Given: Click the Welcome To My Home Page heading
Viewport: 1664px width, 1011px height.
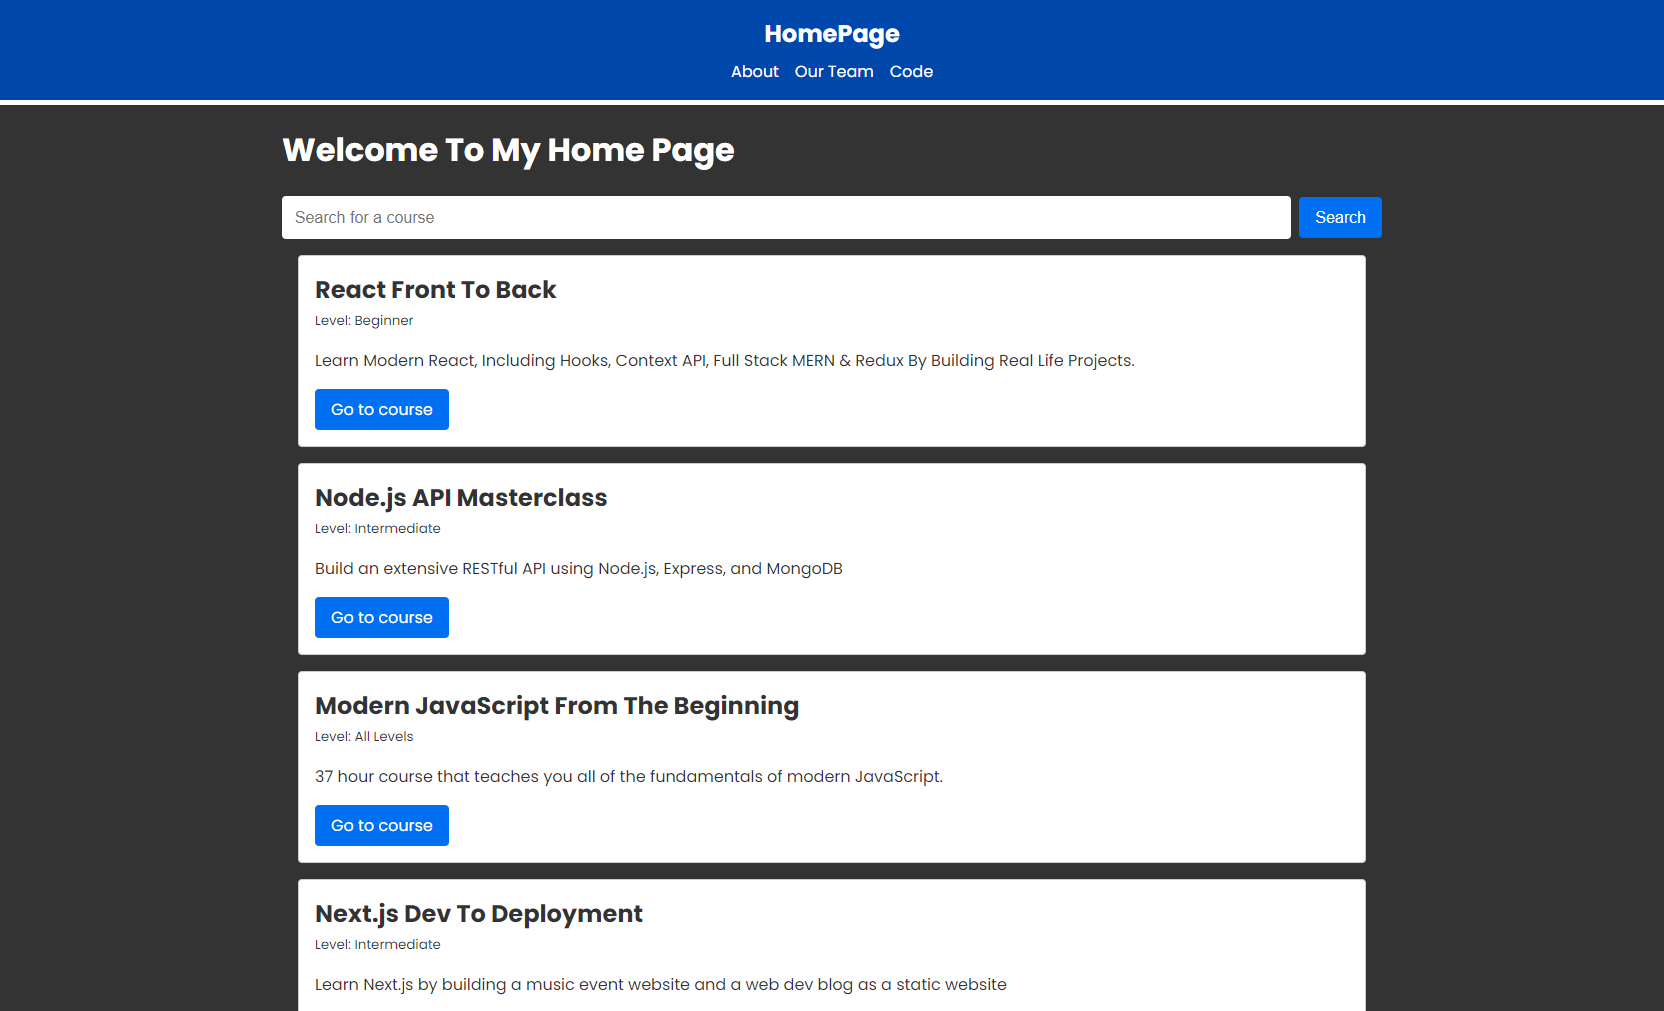Looking at the screenshot, I should pos(508,150).
